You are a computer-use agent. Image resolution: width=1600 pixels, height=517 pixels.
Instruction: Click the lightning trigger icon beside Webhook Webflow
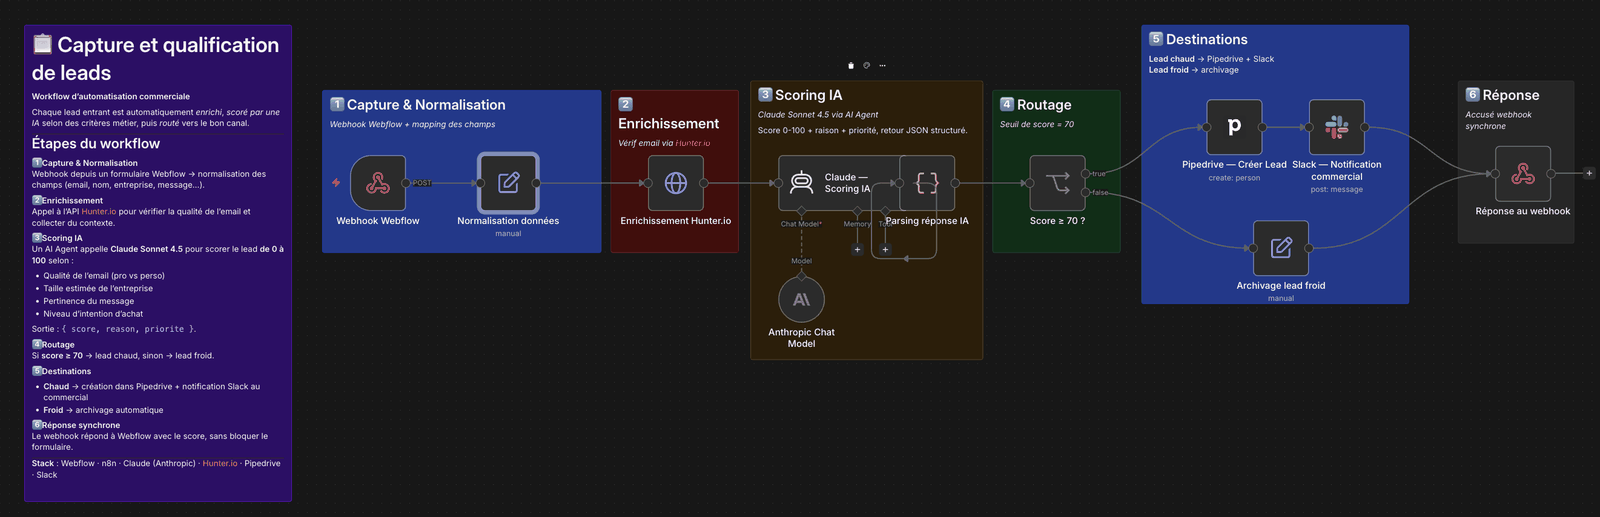click(336, 183)
